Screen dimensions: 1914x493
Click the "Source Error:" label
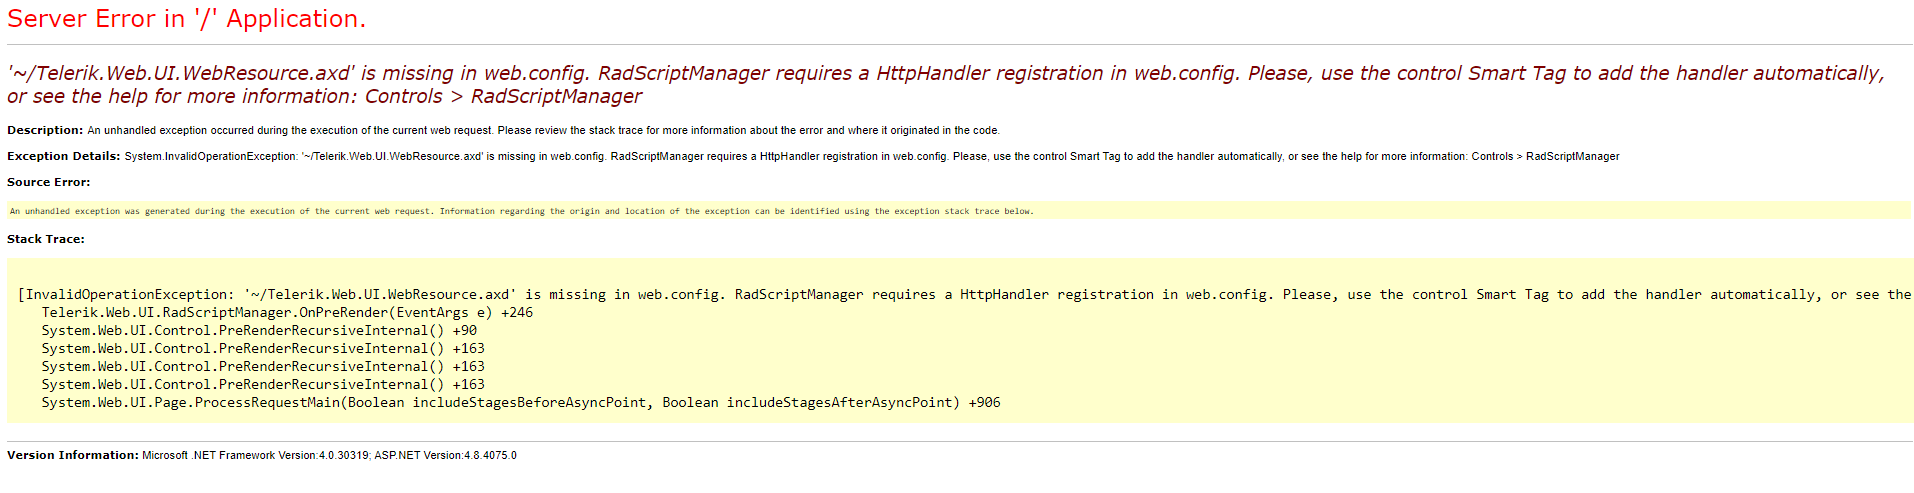(x=49, y=182)
